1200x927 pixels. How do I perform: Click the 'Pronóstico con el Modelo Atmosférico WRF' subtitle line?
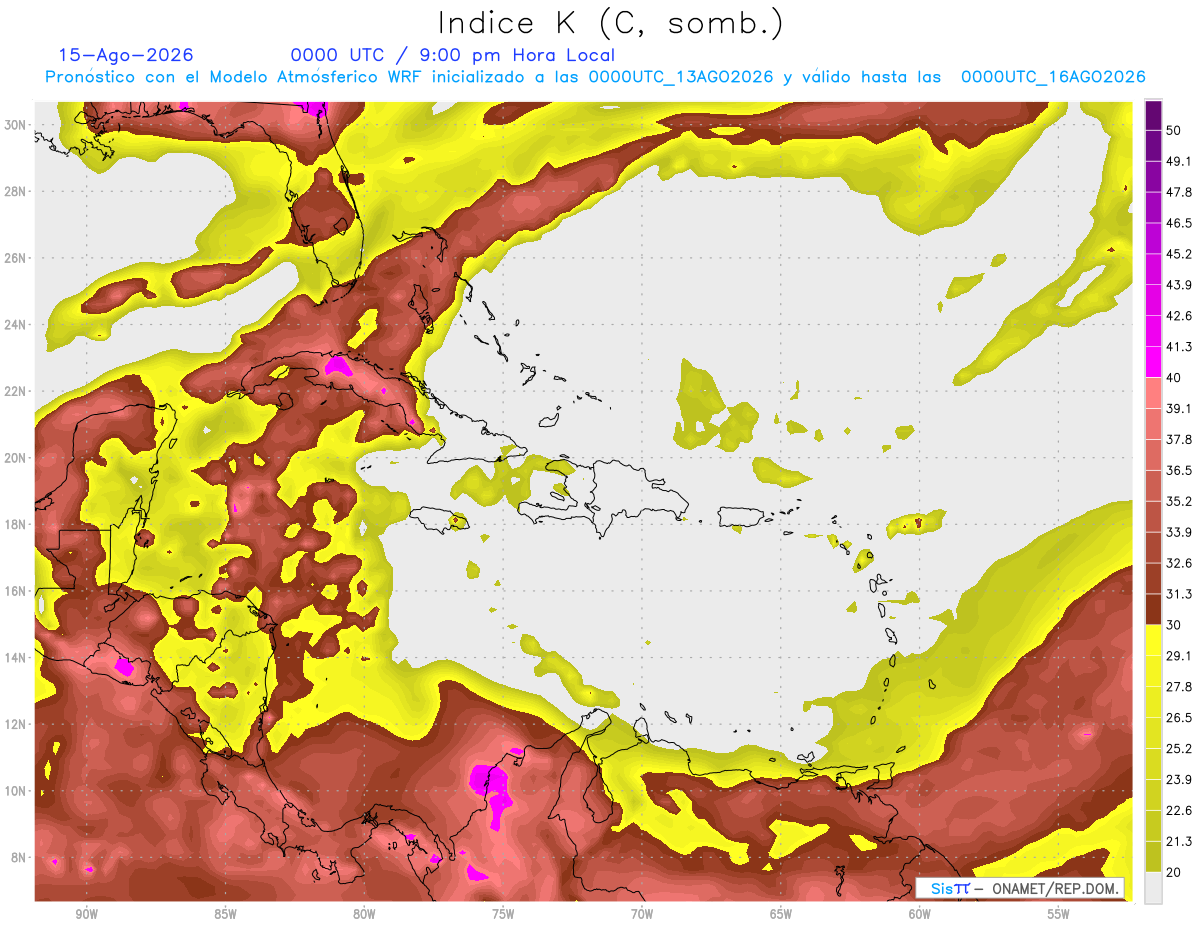[595, 77]
